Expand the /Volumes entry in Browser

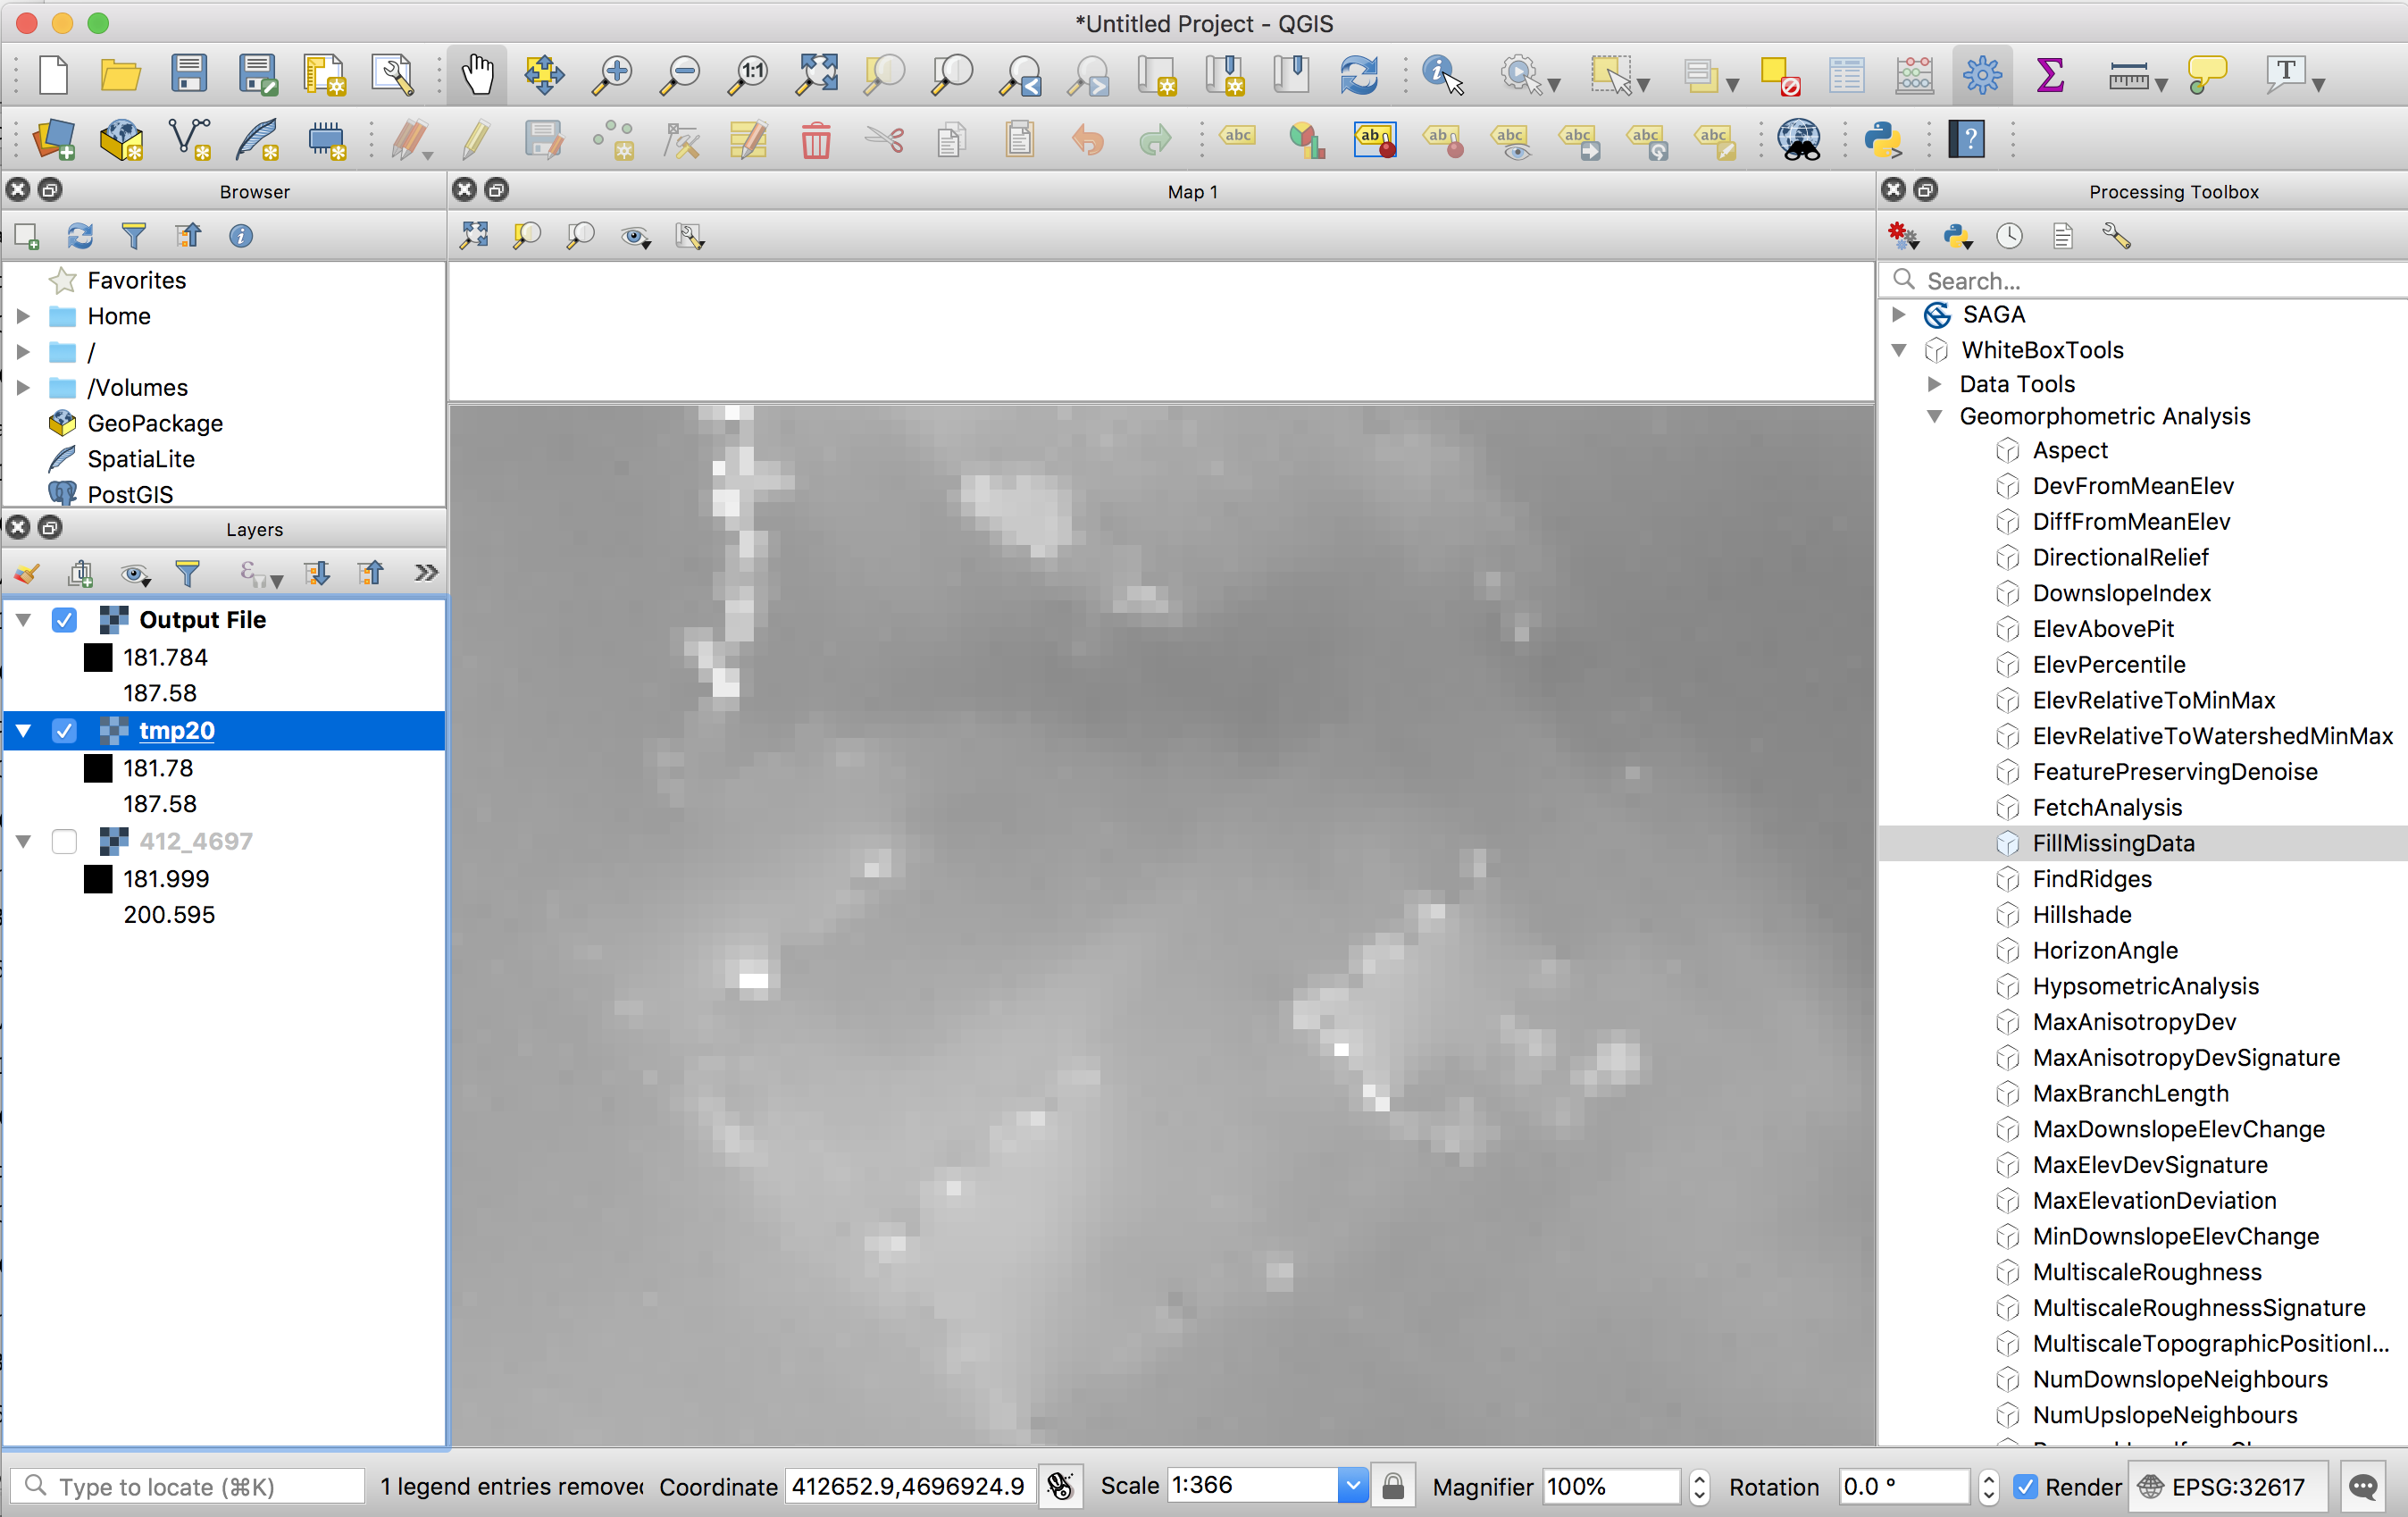pos(23,387)
